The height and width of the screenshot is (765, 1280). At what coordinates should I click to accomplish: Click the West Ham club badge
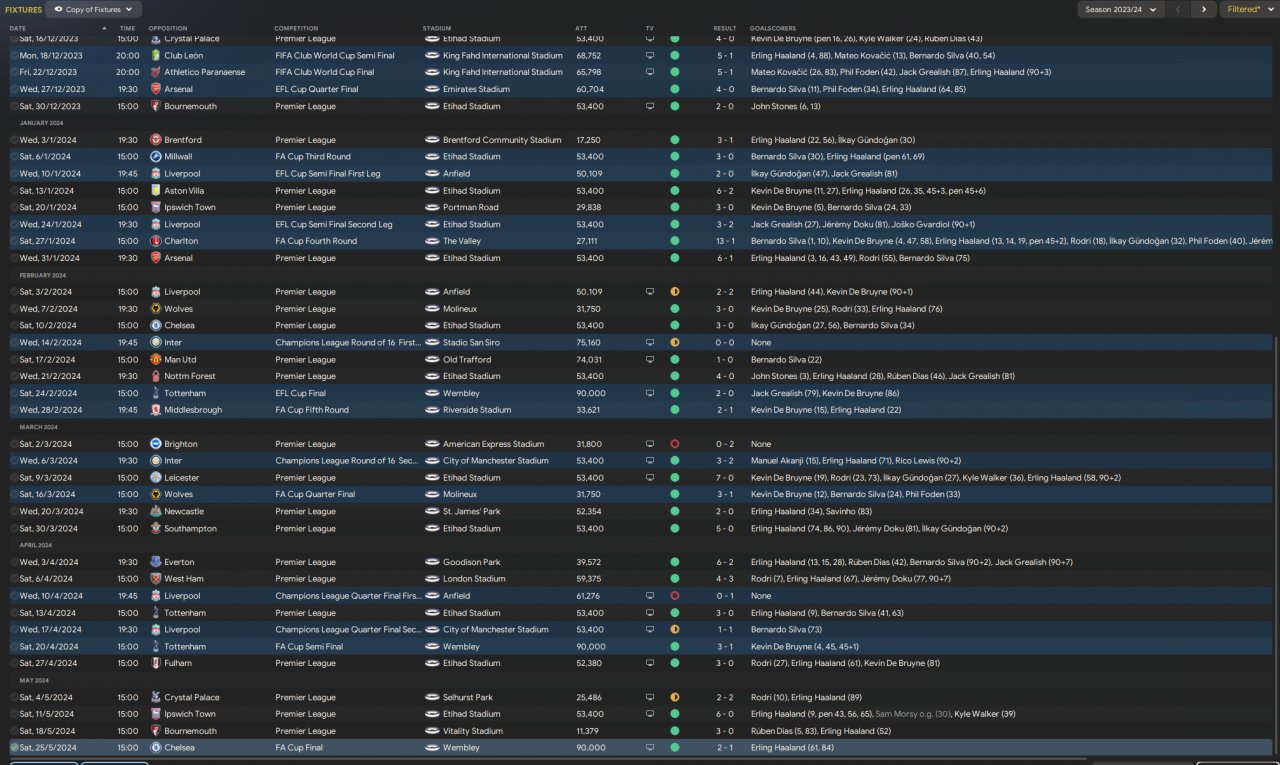point(155,579)
